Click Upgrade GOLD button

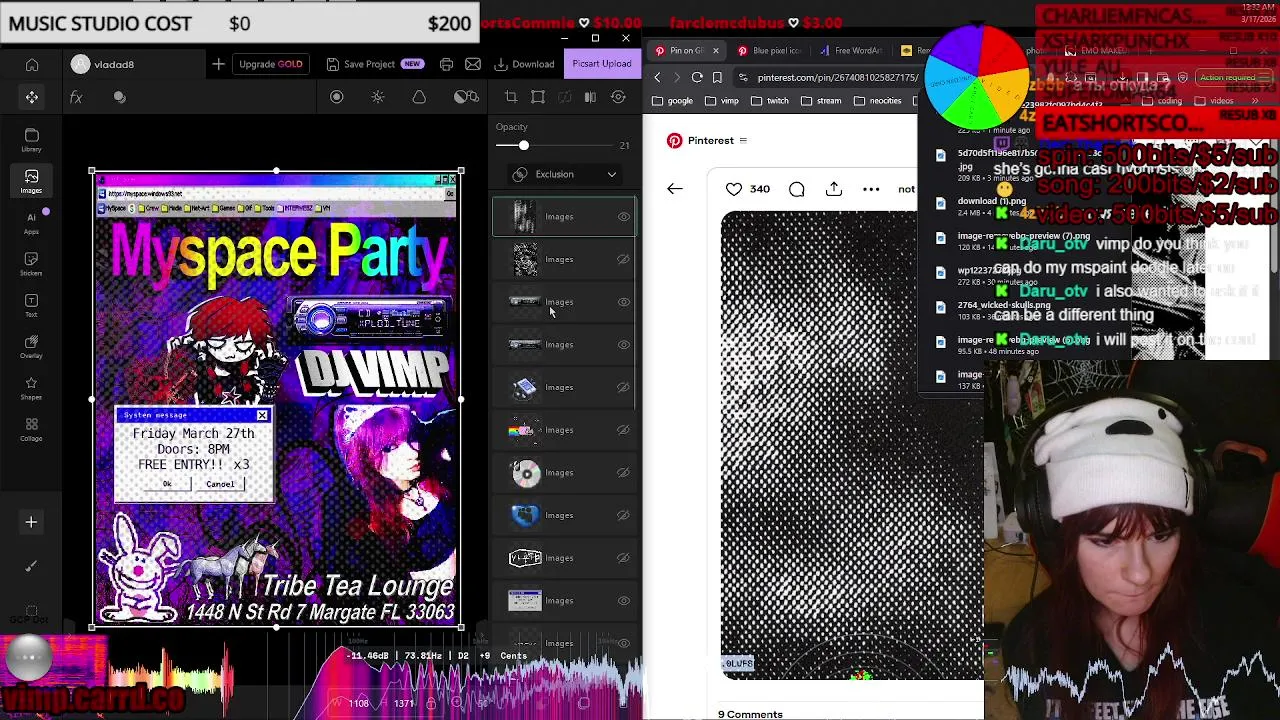(270, 64)
